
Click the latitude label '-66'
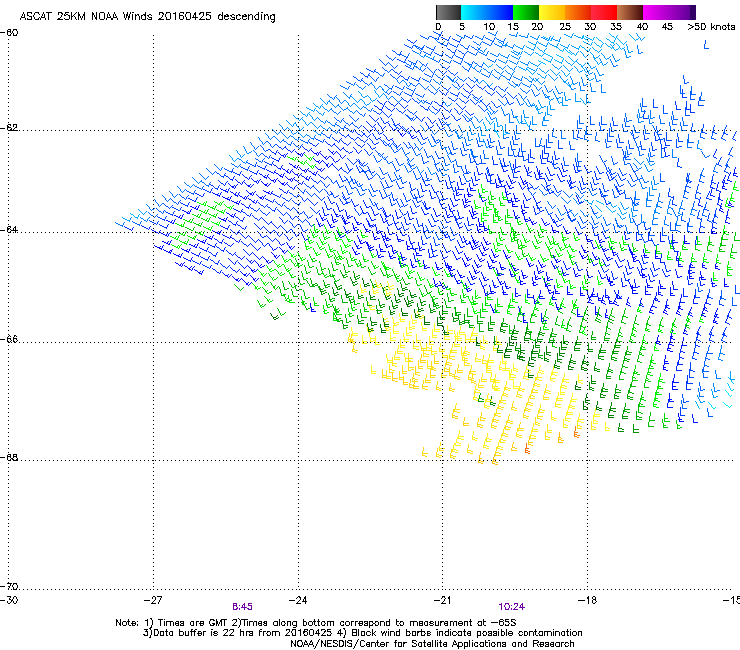pyautogui.click(x=9, y=339)
